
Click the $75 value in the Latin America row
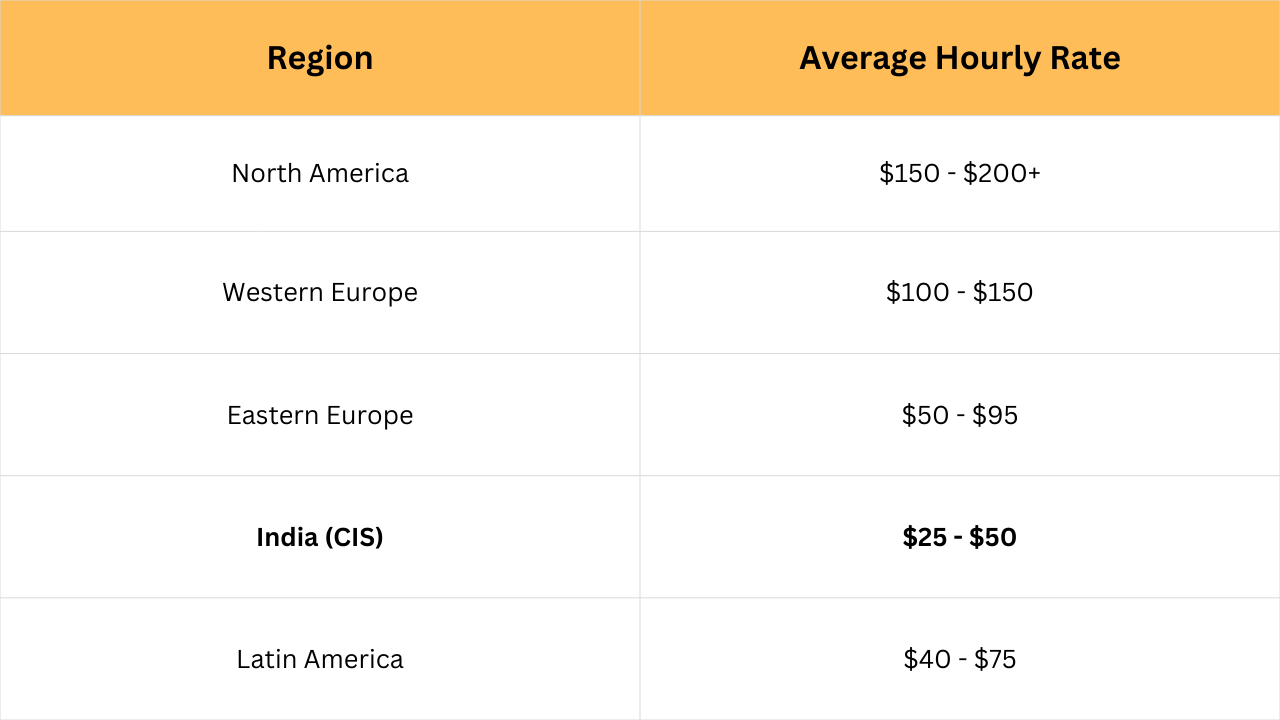tap(995, 659)
